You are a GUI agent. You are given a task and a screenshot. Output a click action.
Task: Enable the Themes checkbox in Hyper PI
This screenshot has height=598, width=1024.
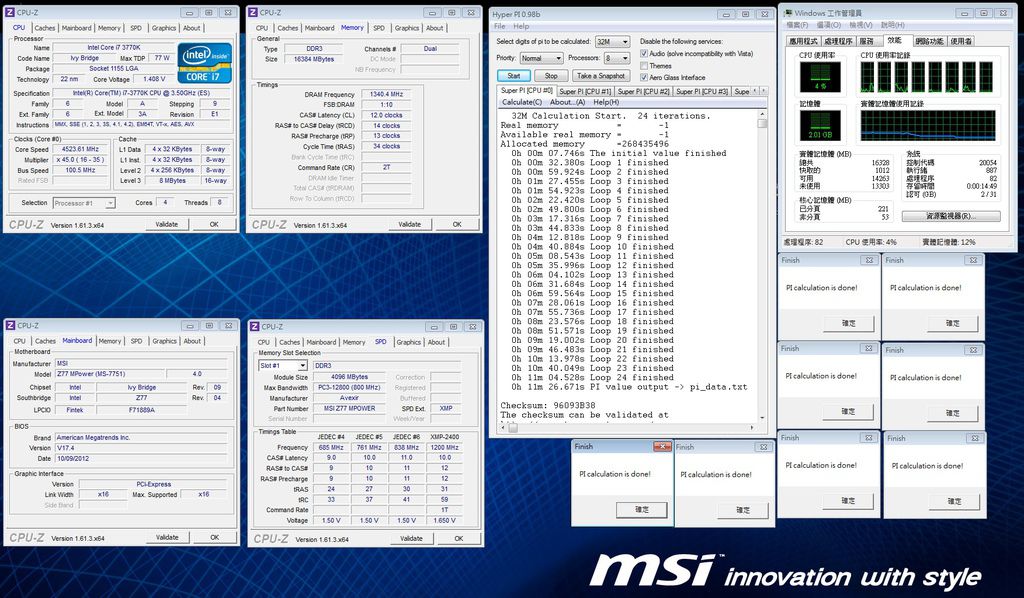coord(644,65)
